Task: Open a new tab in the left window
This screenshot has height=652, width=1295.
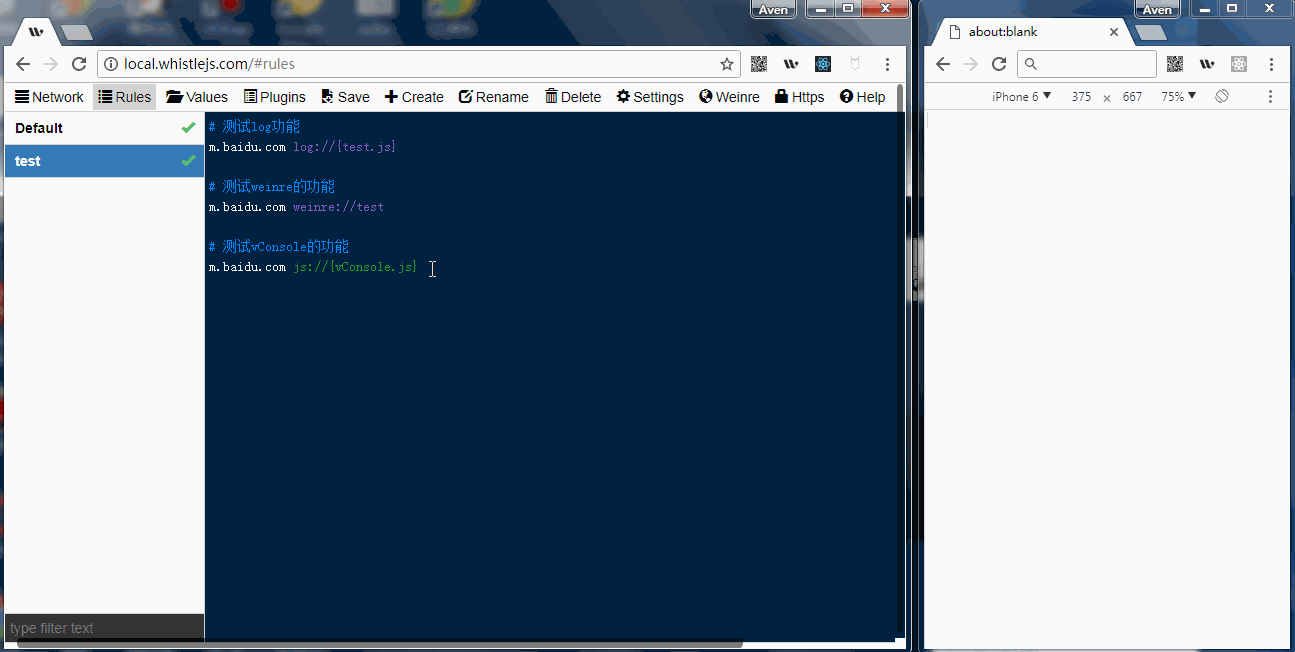Action: (77, 33)
